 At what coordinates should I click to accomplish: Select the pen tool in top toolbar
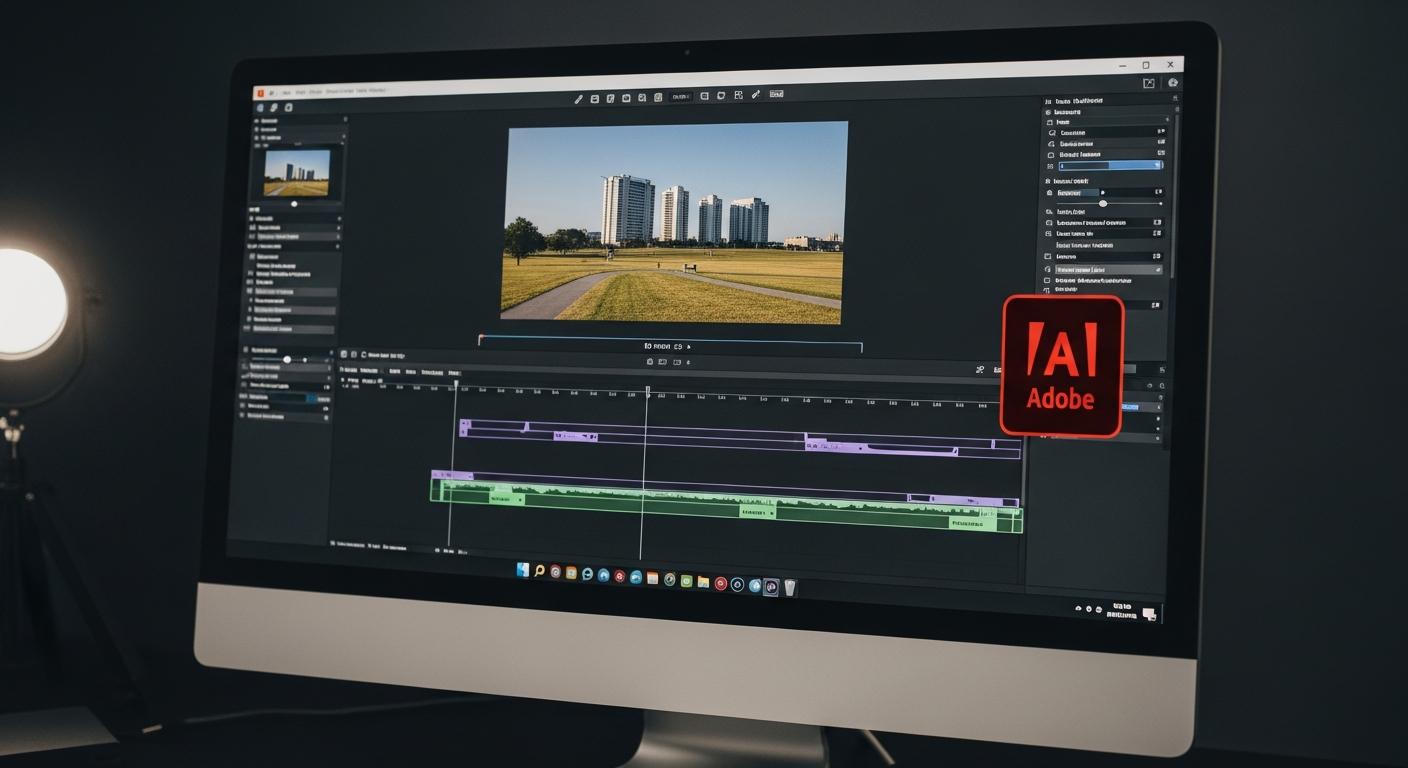pos(578,98)
